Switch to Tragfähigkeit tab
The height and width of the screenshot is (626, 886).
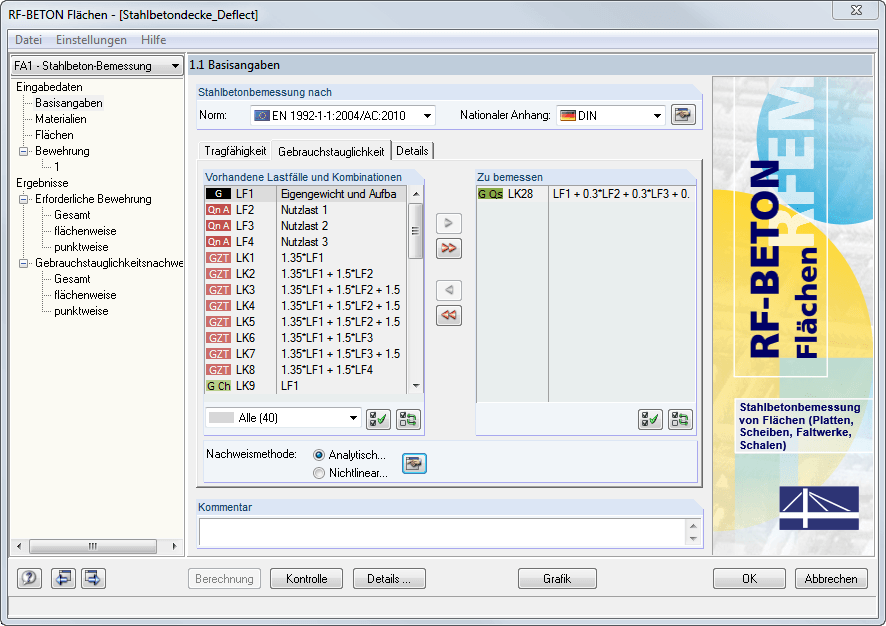pyautogui.click(x=235, y=151)
